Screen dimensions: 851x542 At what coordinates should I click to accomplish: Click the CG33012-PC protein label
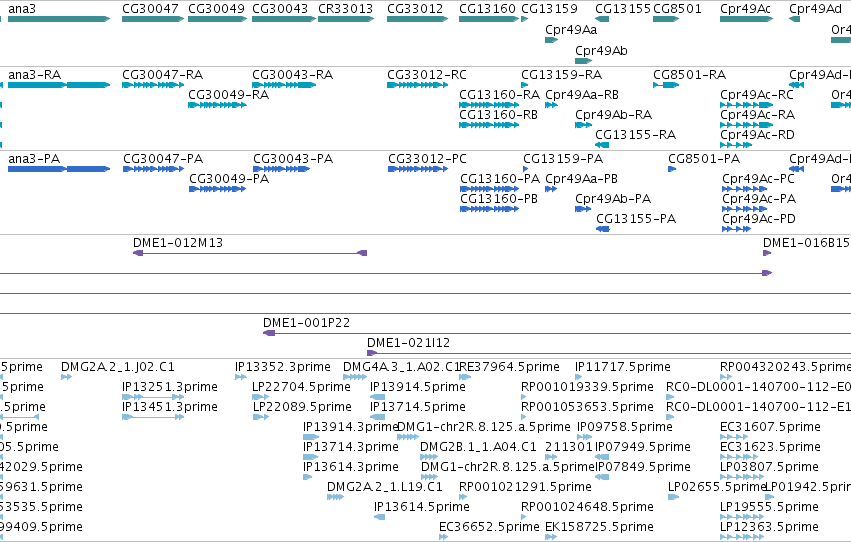tap(427, 158)
